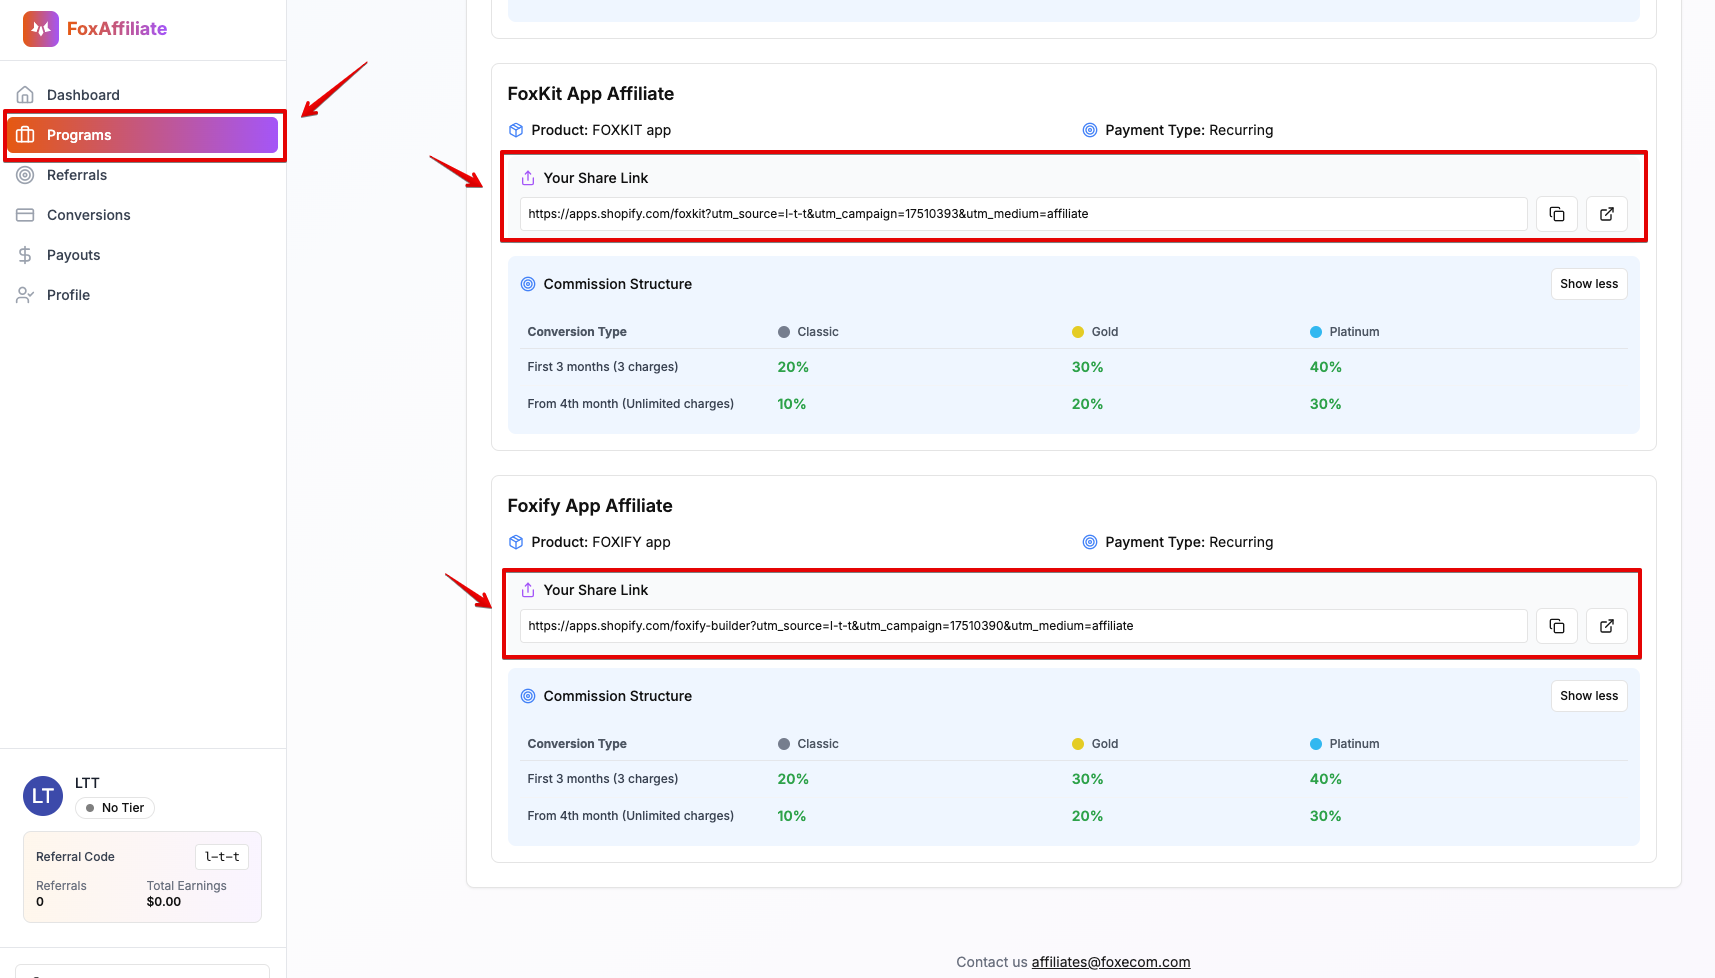Click the FoxKit product box icon
This screenshot has height=978, width=1715.
(516, 130)
